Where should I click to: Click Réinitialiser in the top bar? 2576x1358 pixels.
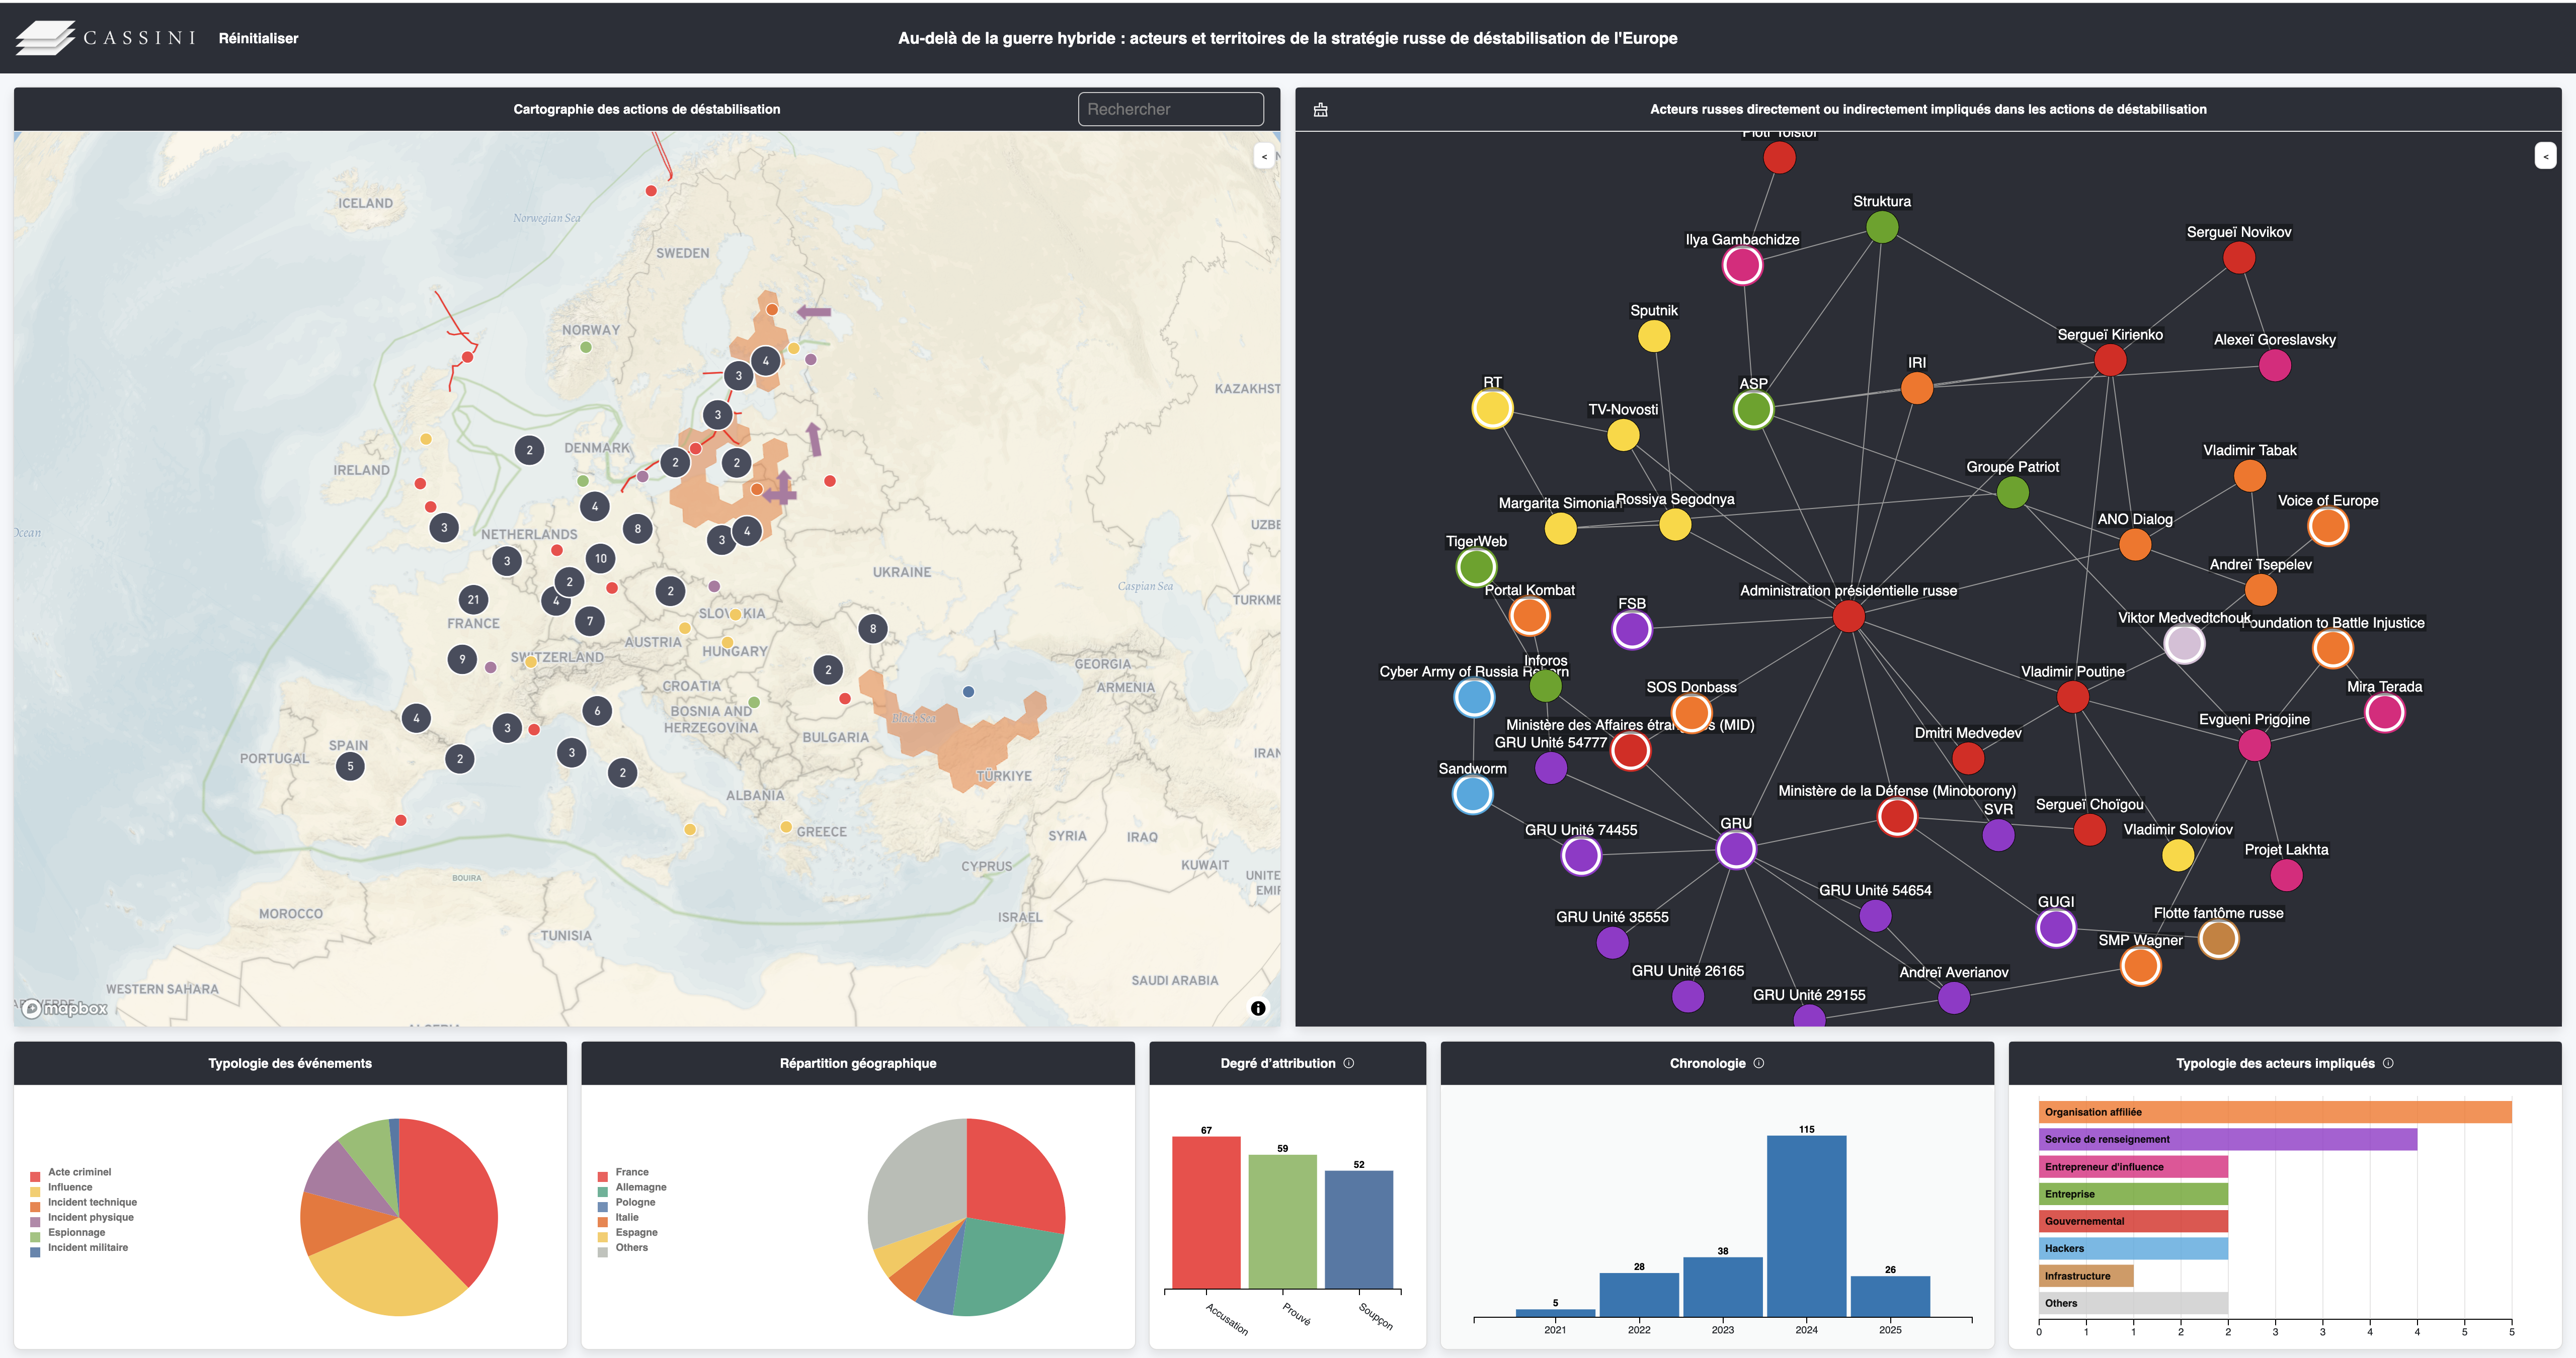pyautogui.click(x=258, y=38)
